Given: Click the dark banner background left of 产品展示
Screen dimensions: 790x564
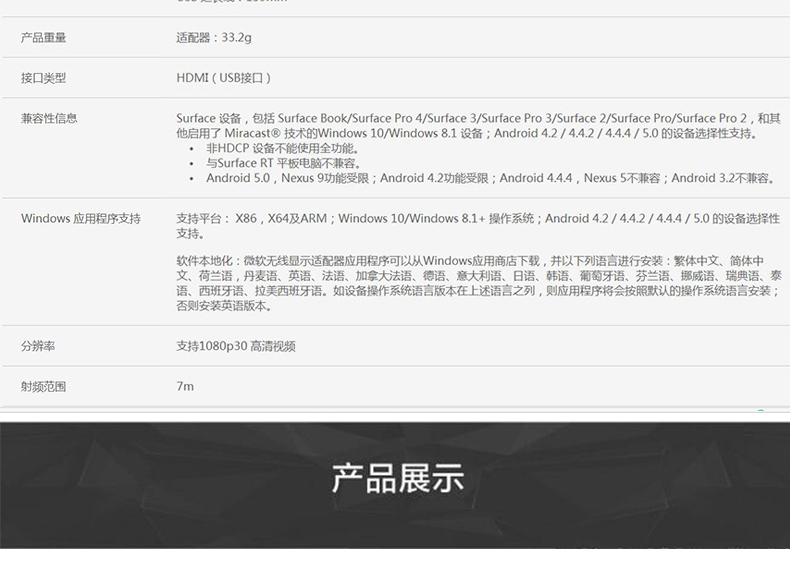Looking at the screenshot, I should pos(150,480).
